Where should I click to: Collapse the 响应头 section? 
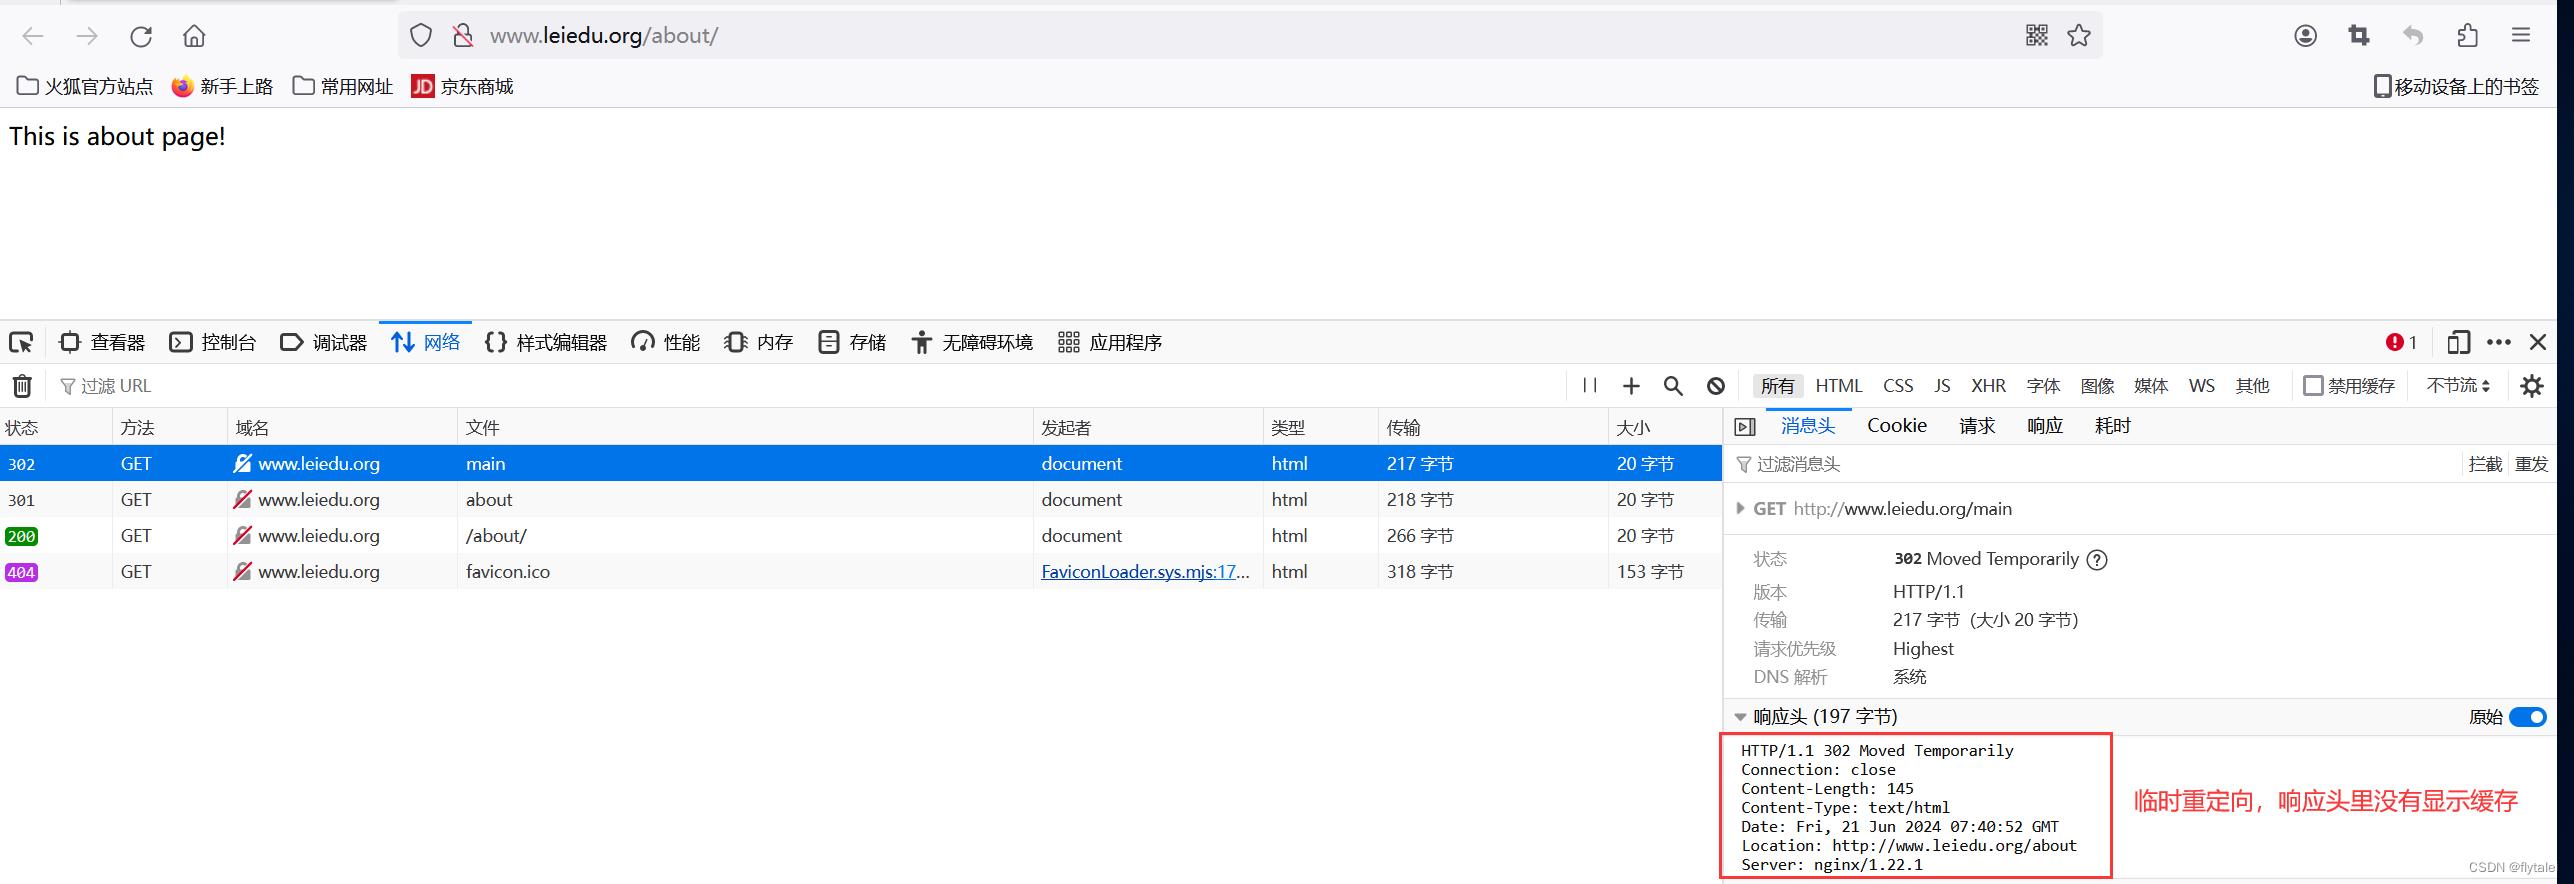1741,717
